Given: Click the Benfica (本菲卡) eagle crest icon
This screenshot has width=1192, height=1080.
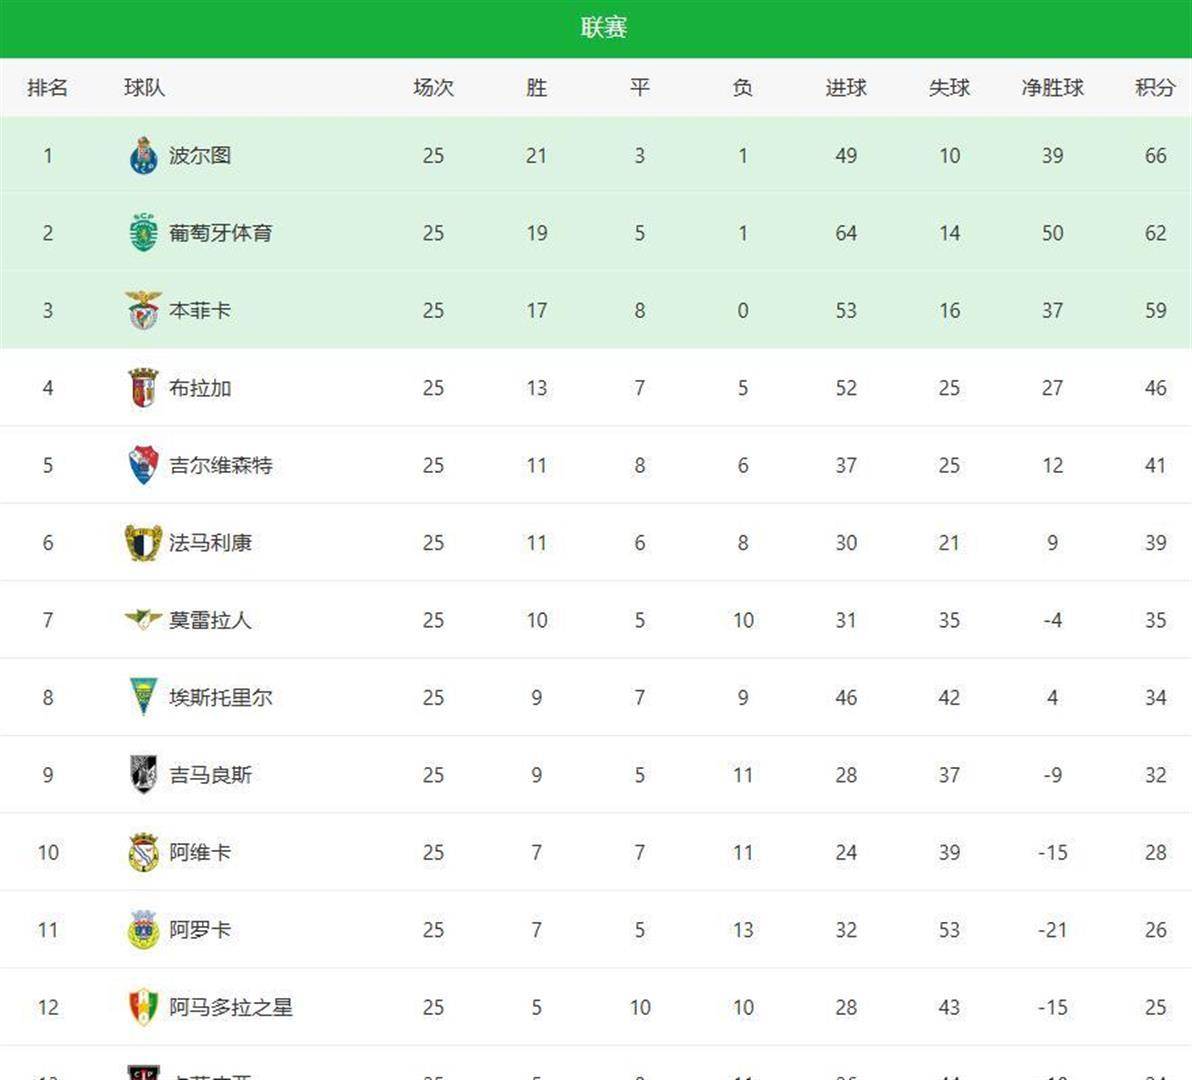Looking at the screenshot, I should pyautogui.click(x=143, y=310).
